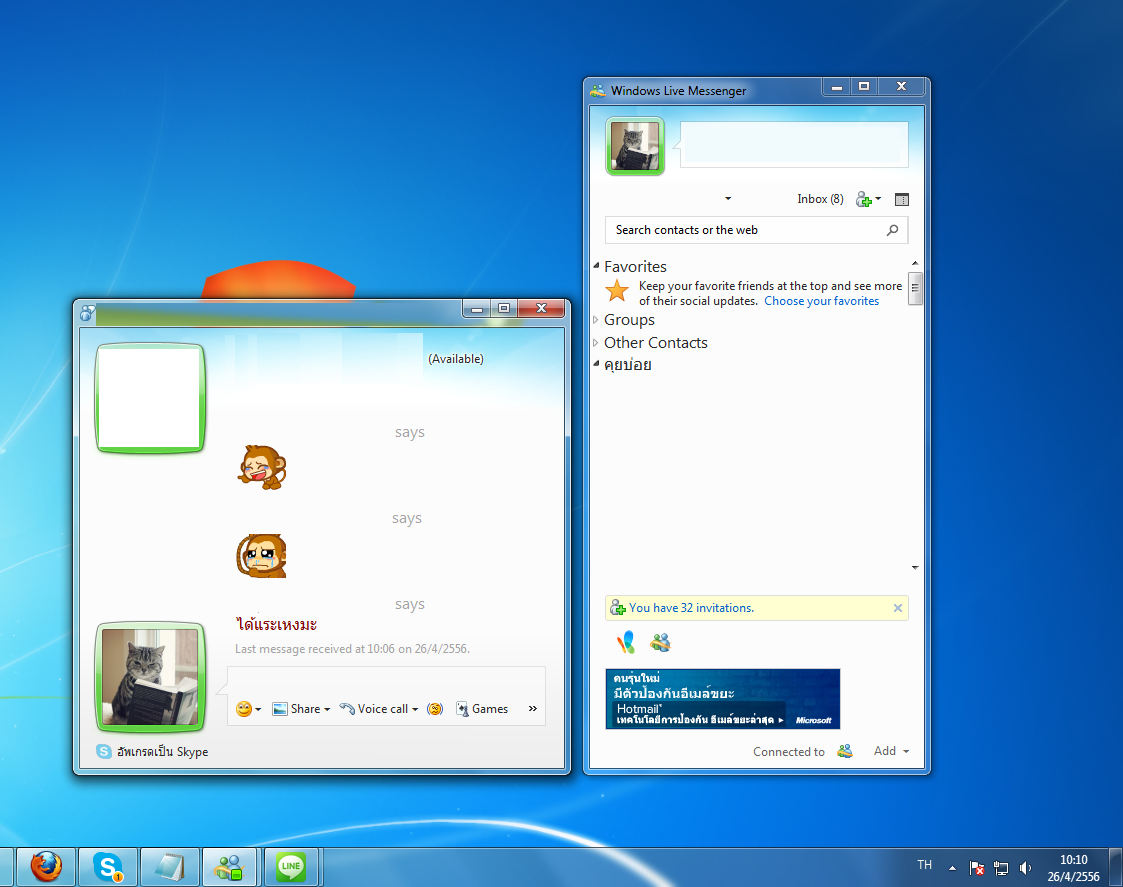This screenshot has width=1123, height=887.
Task: Start a Voice call from chat toolbar
Action: pos(374,709)
